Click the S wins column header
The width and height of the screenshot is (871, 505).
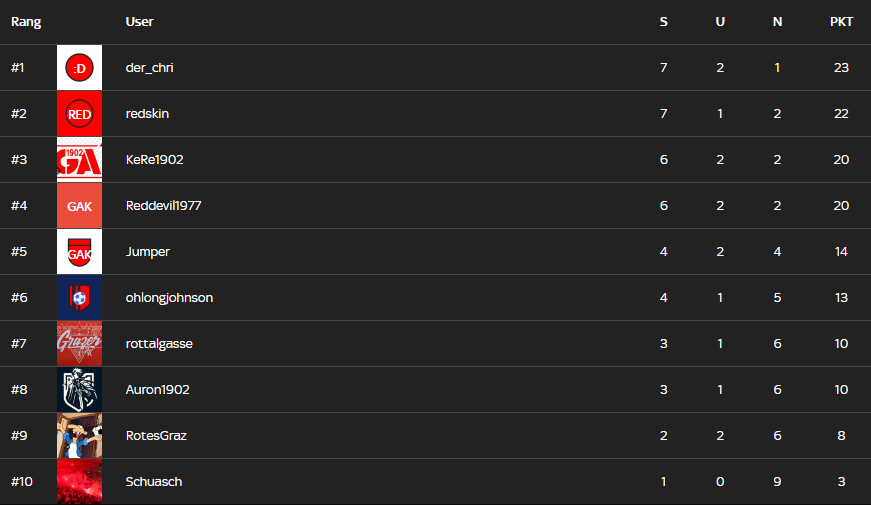(x=663, y=22)
